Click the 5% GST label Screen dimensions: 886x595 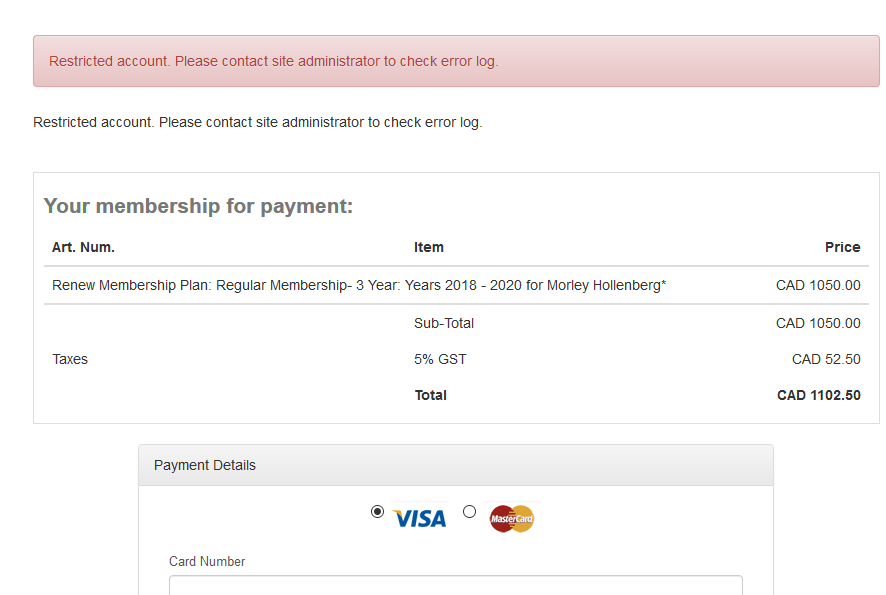pos(440,359)
